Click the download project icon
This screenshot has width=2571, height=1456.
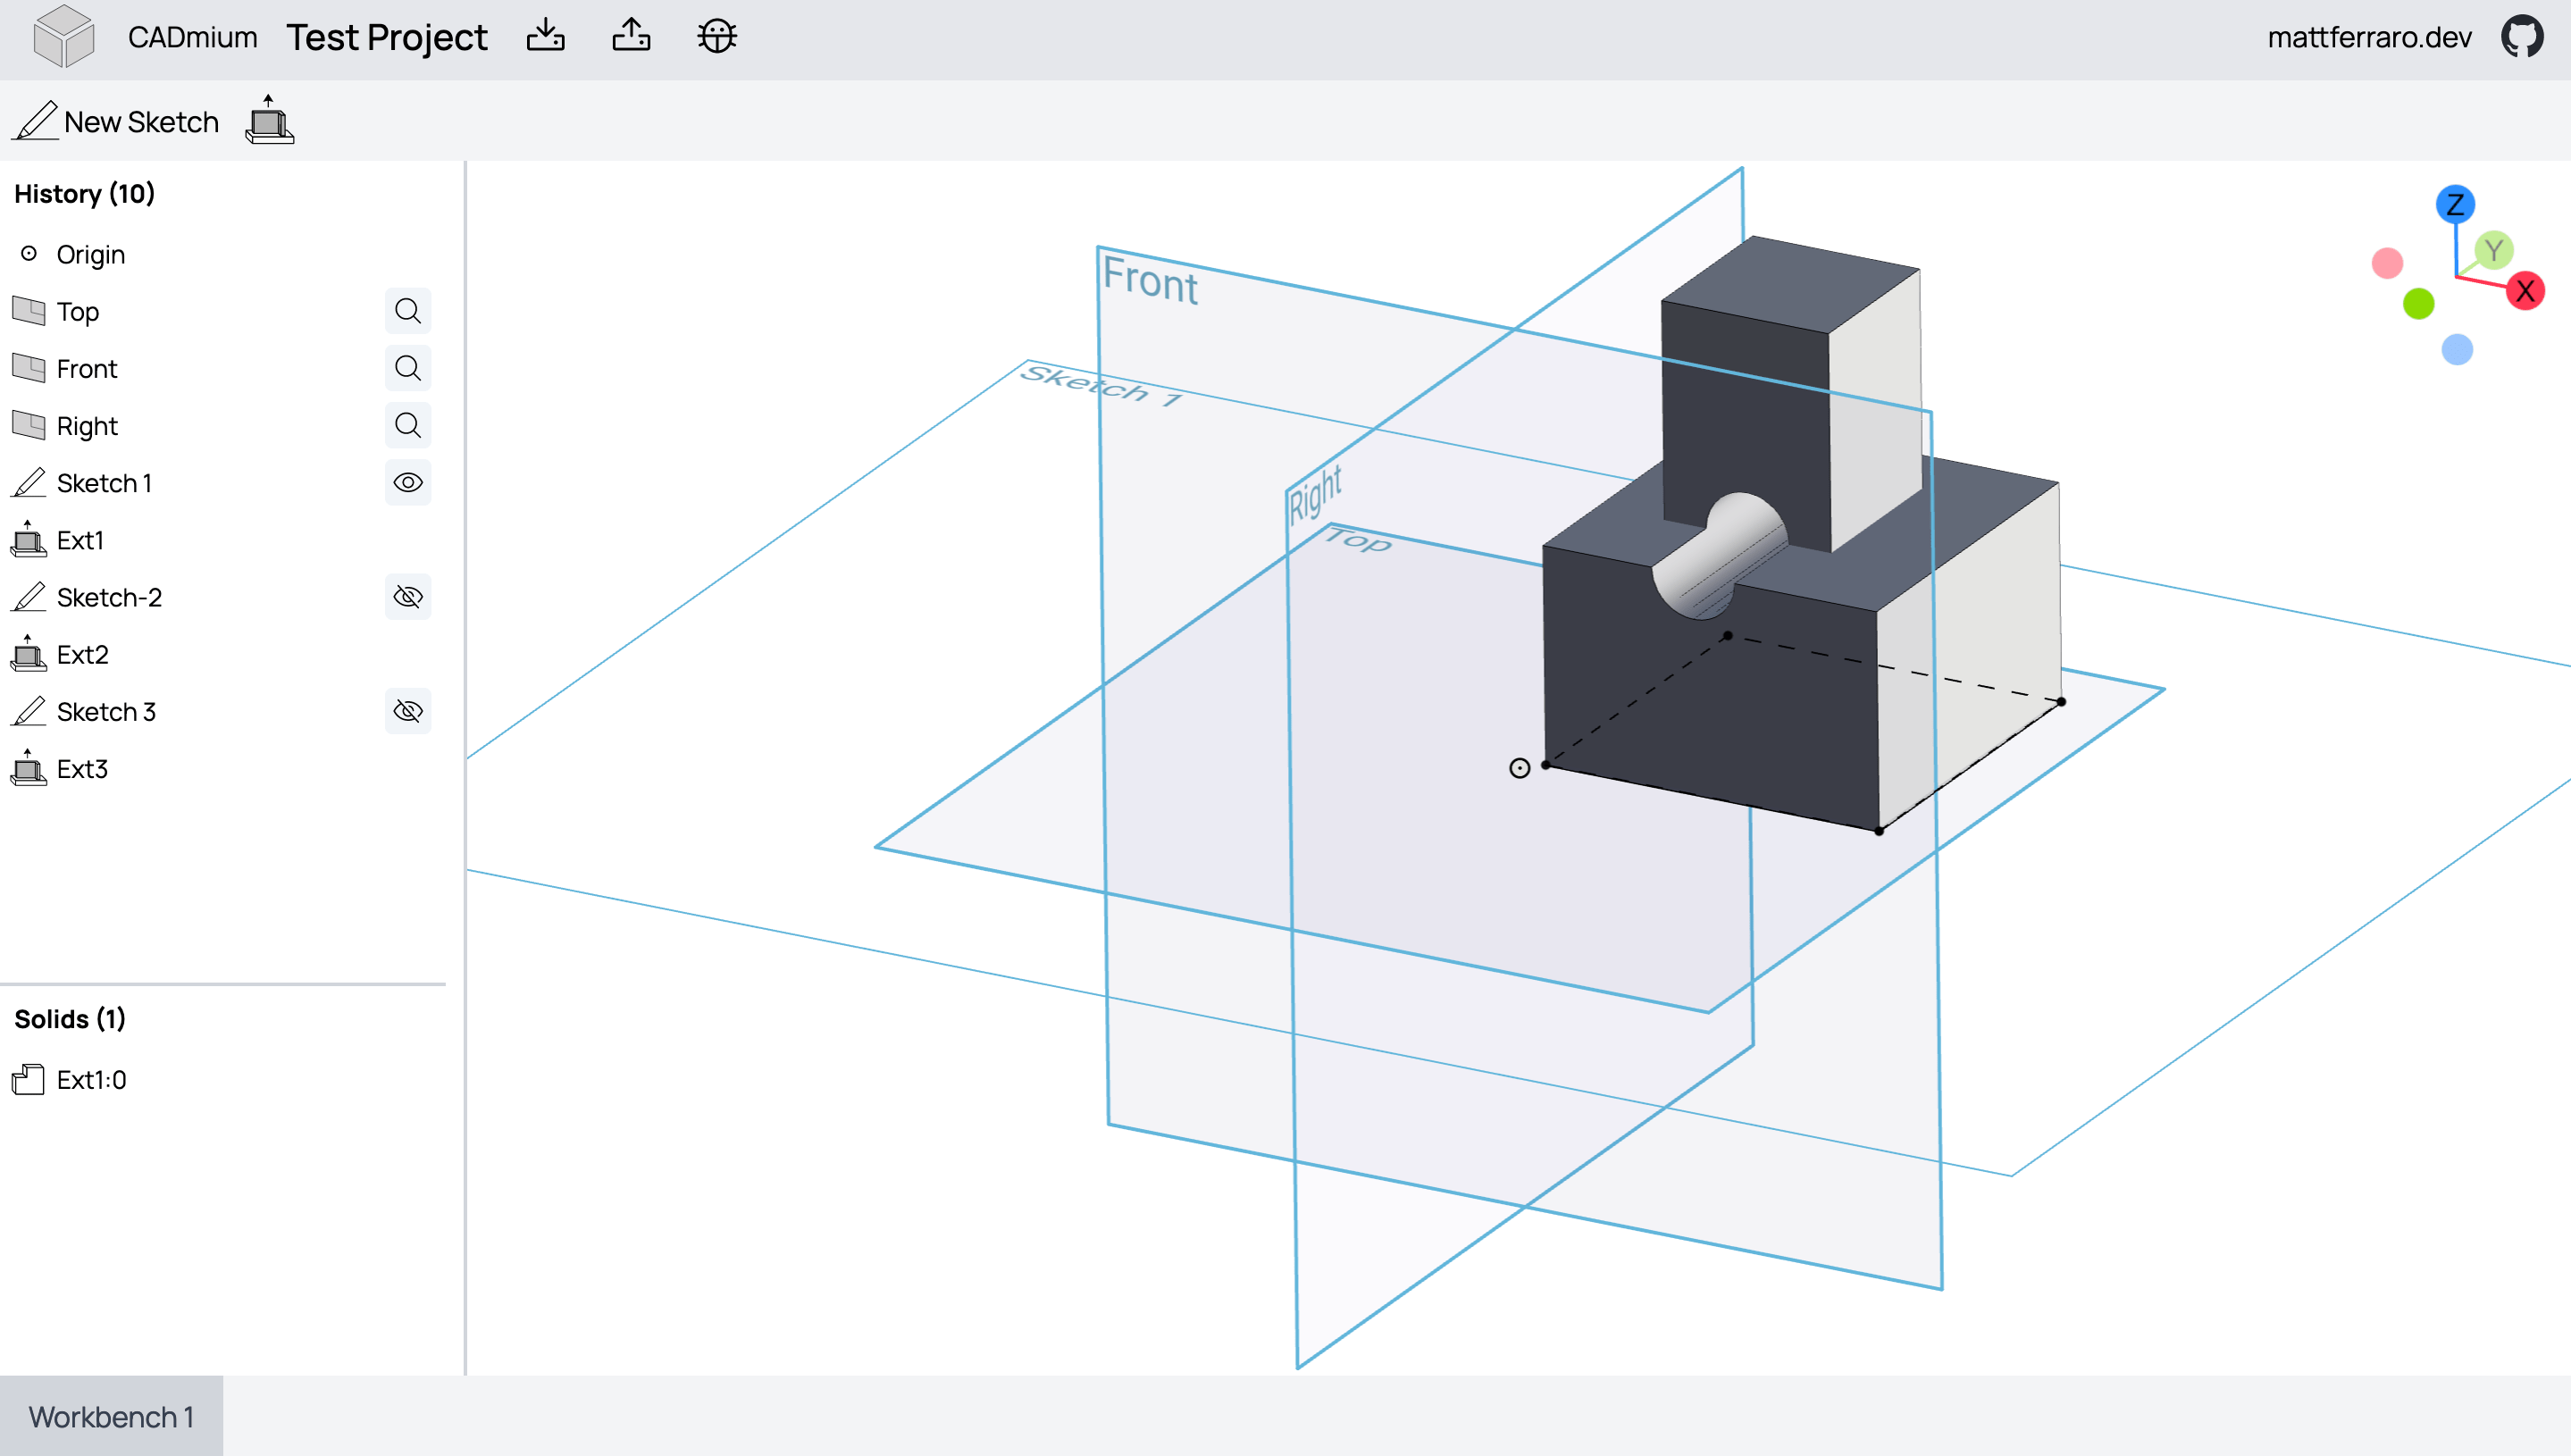tap(545, 36)
